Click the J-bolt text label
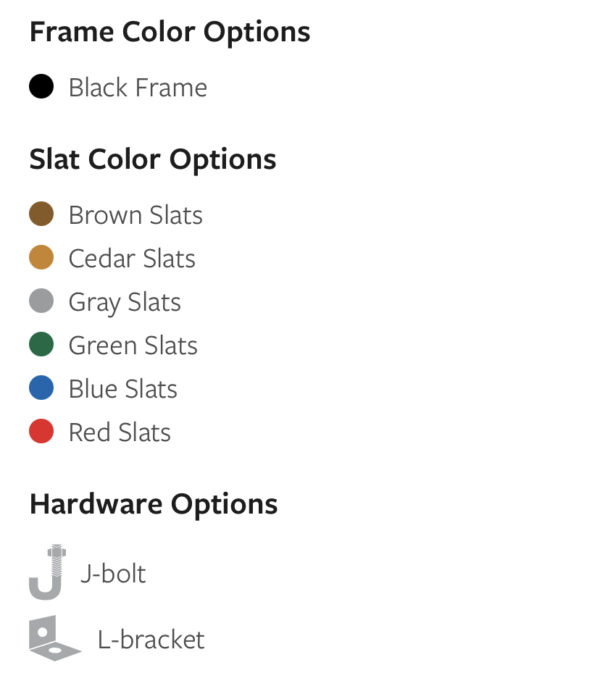Image resolution: width=600 pixels, height=686 pixels. [x=113, y=574]
